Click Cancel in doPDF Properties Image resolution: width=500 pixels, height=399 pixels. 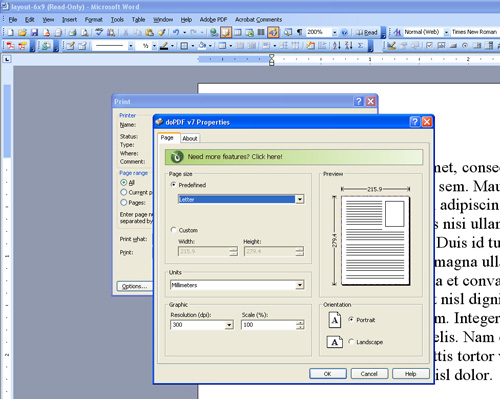point(369,374)
